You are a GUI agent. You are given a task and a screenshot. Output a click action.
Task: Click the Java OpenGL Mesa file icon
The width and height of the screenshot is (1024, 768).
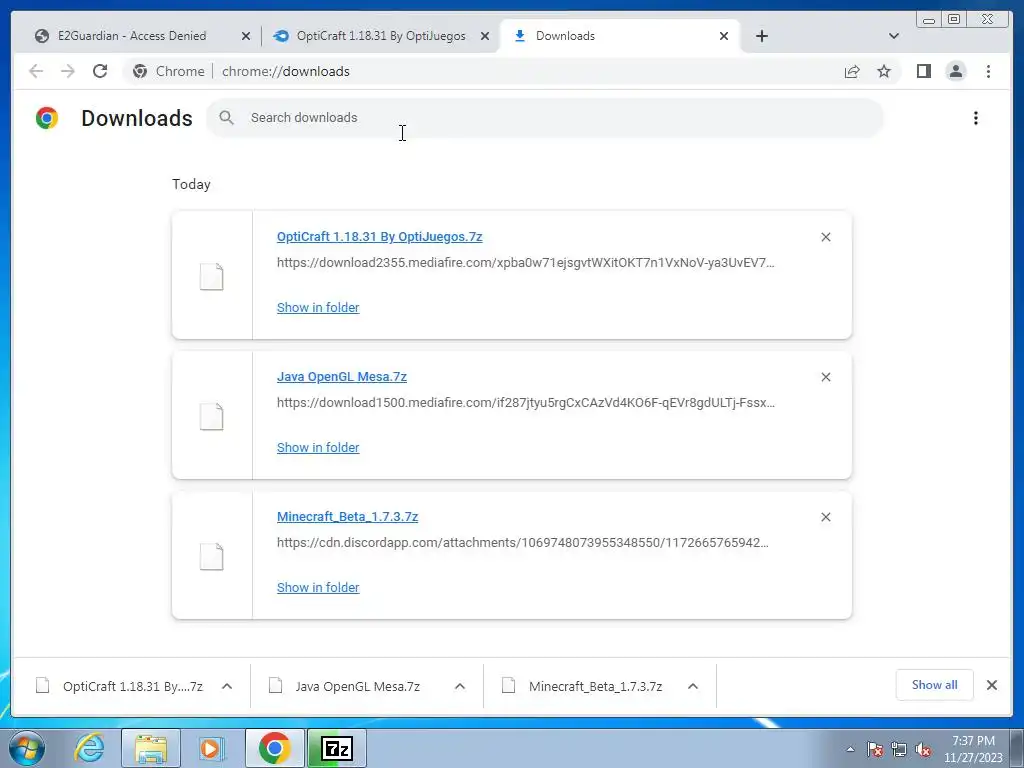coord(212,417)
